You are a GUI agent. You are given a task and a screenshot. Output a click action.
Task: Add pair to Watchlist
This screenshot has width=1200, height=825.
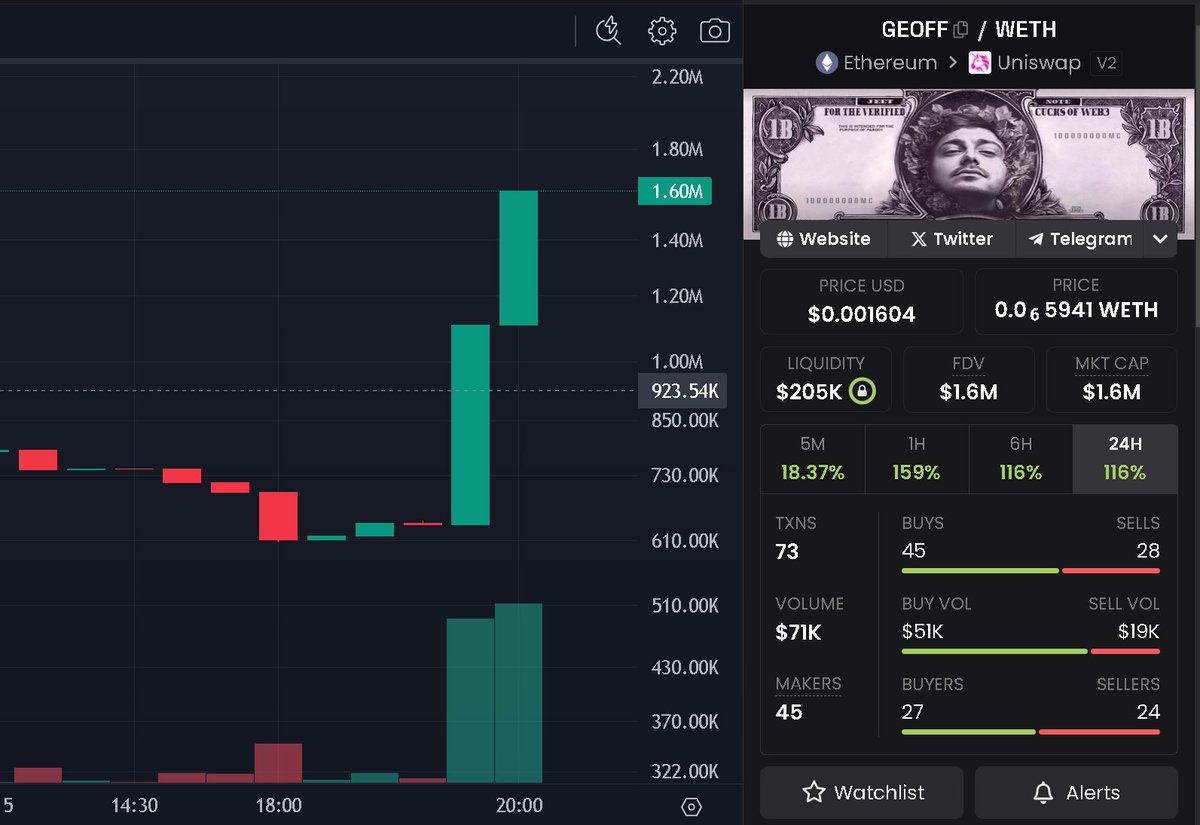click(862, 793)
